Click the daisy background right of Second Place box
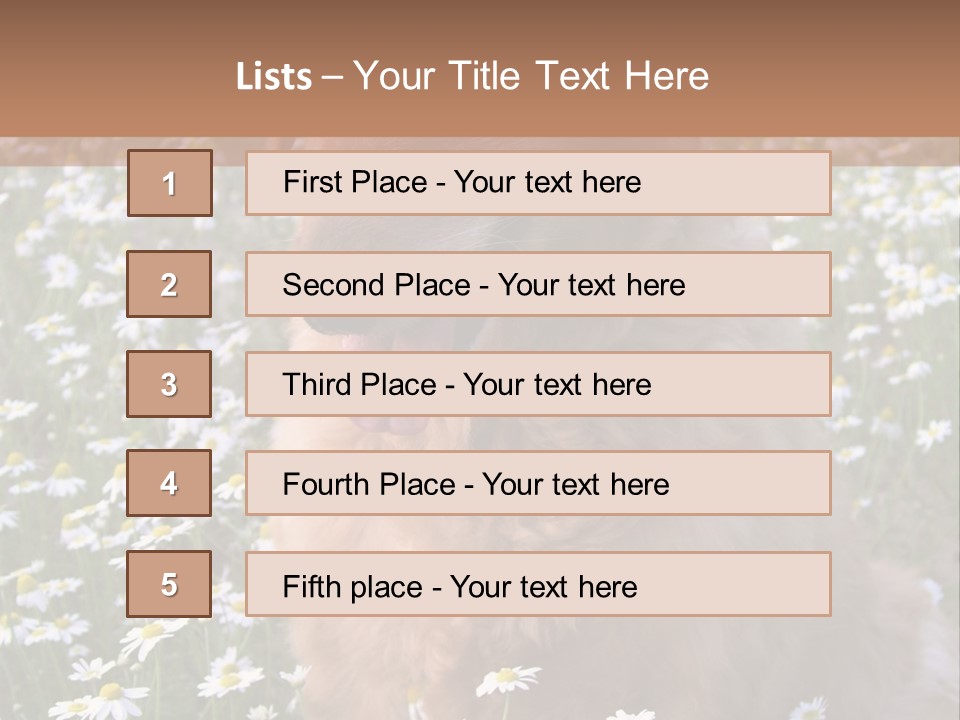 (895, 285)
